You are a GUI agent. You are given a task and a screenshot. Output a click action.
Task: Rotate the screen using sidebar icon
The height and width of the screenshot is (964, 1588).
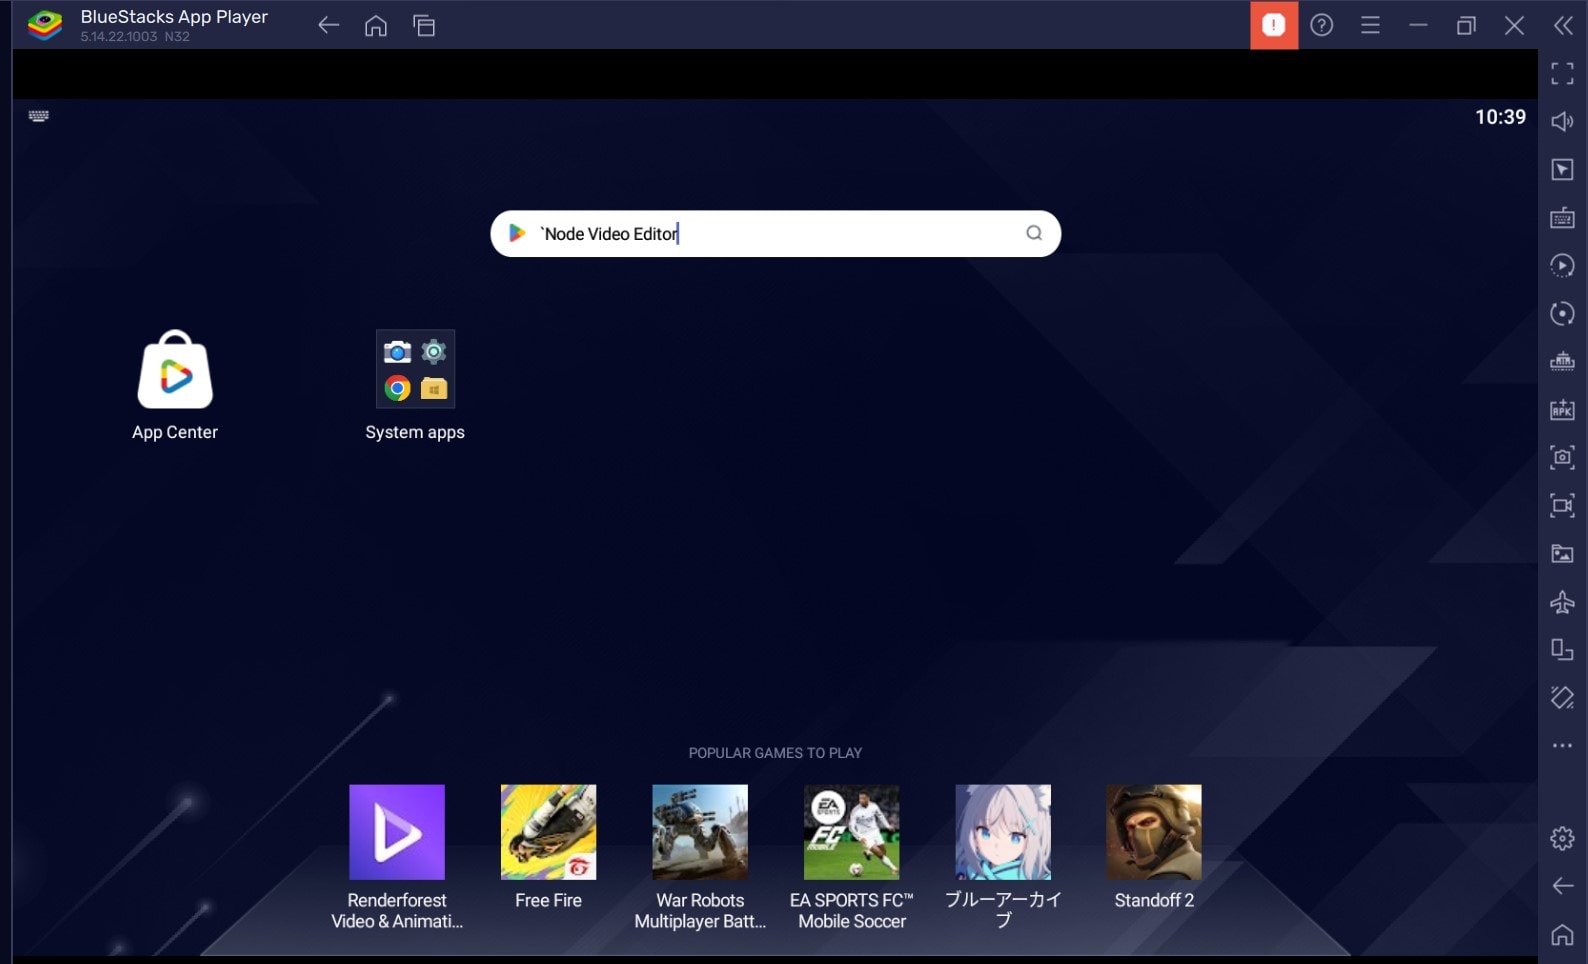(x=1562, y=649)
